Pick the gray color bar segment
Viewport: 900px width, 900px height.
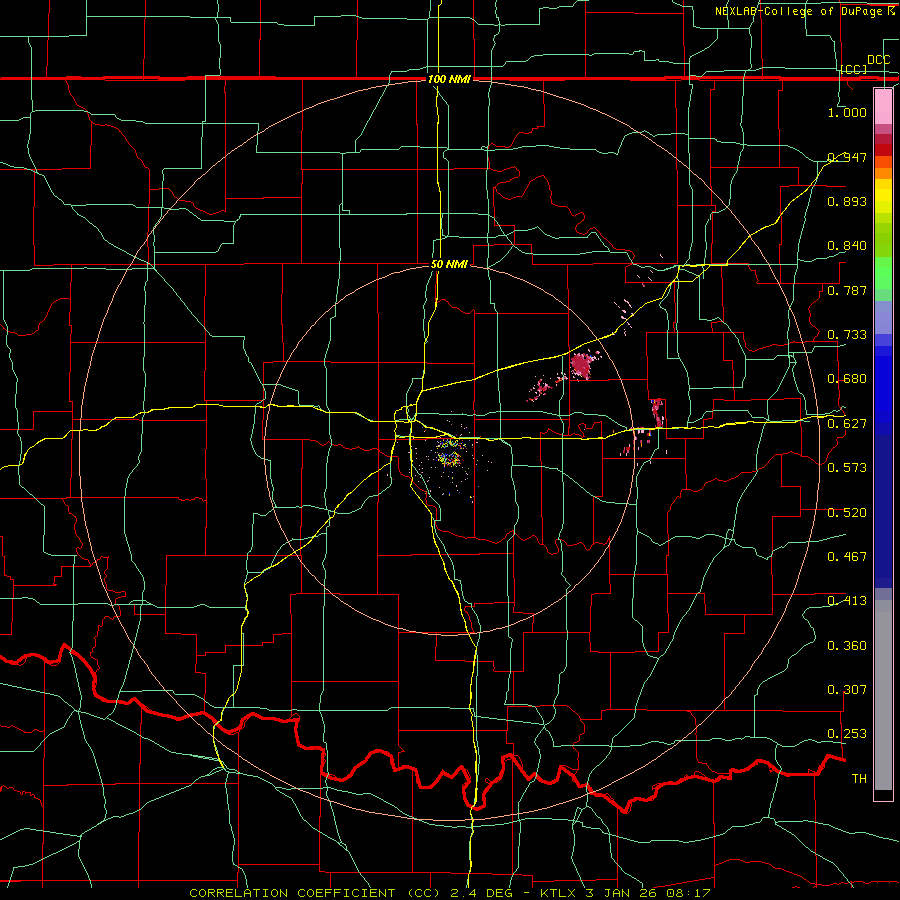(x=883, y=695)
